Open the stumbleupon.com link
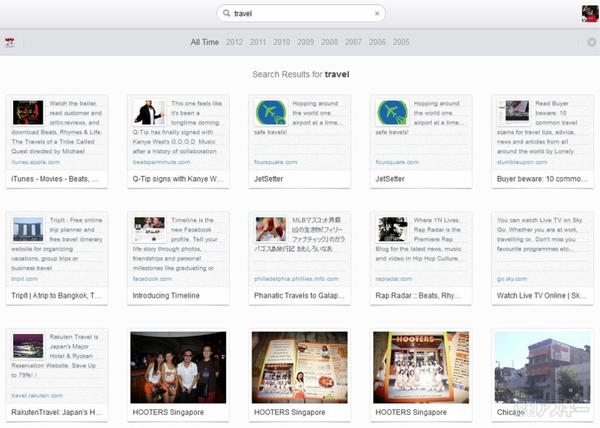The image size is (600, 428). tap(522, 162)
